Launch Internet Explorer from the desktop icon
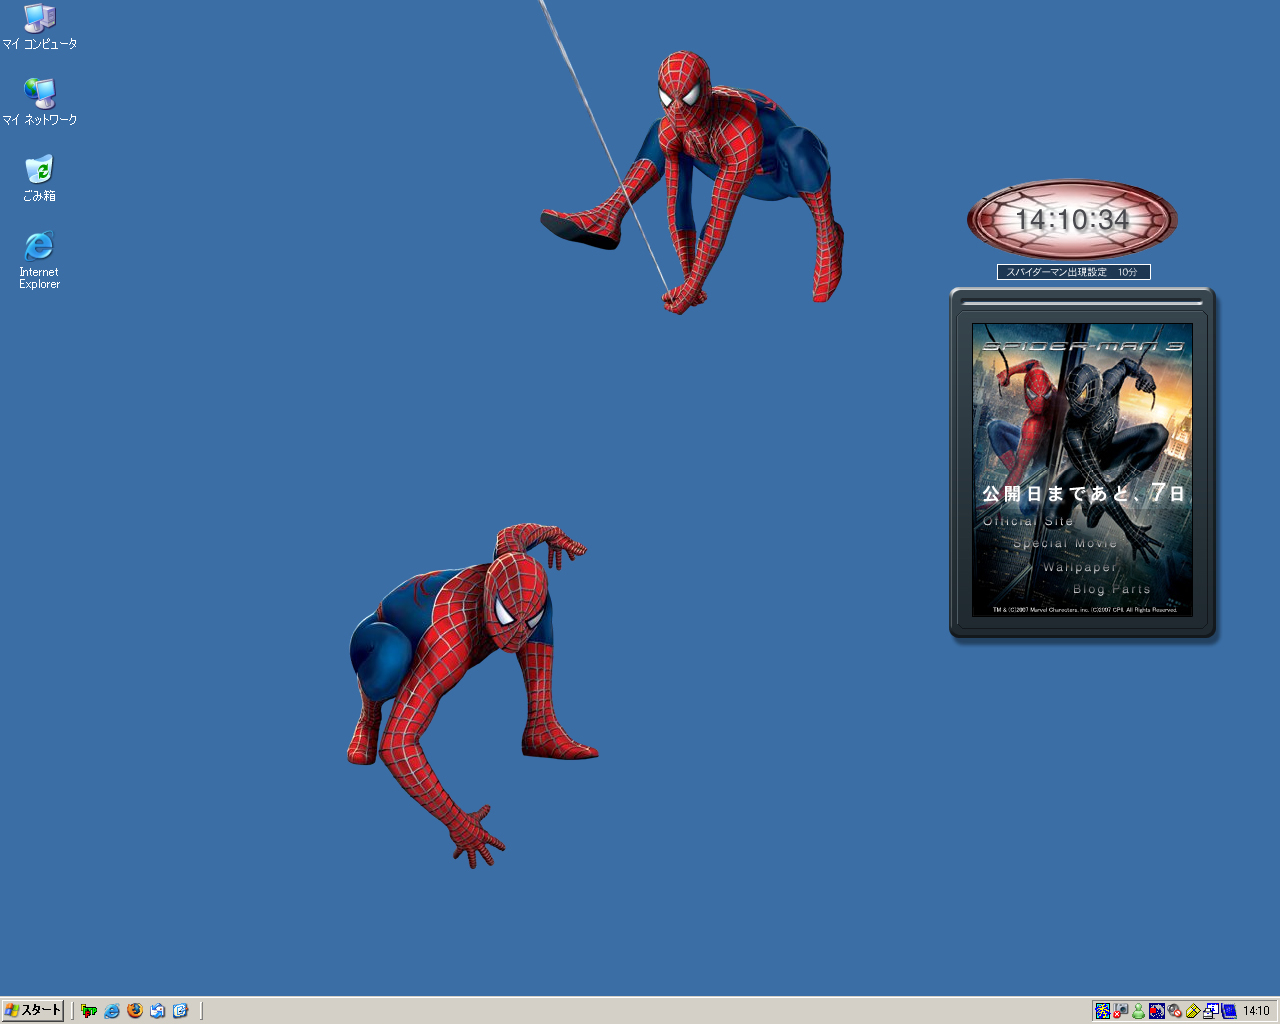 pyautogui.click(x=39, y=261)
